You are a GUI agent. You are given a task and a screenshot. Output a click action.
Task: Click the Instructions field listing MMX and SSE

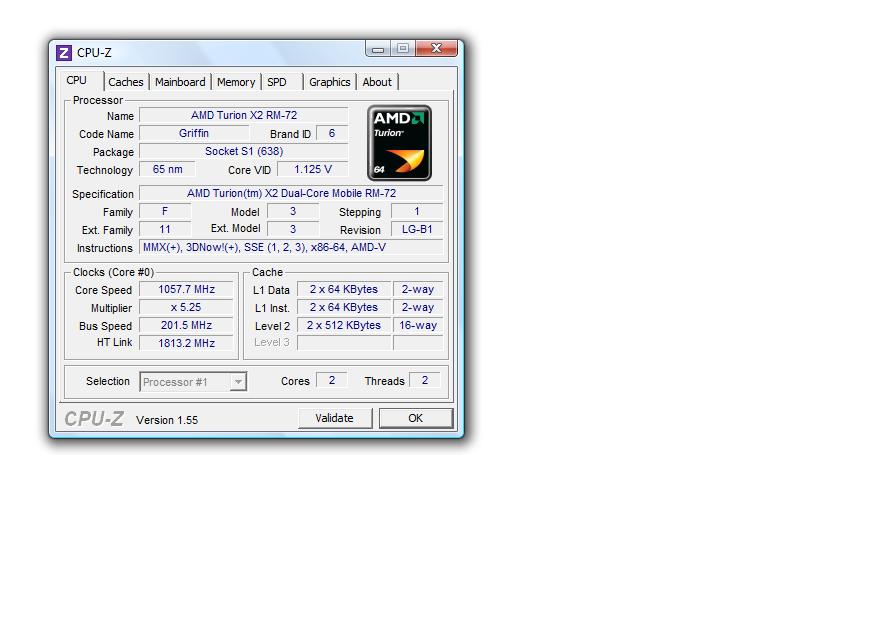tap(291, 248)
